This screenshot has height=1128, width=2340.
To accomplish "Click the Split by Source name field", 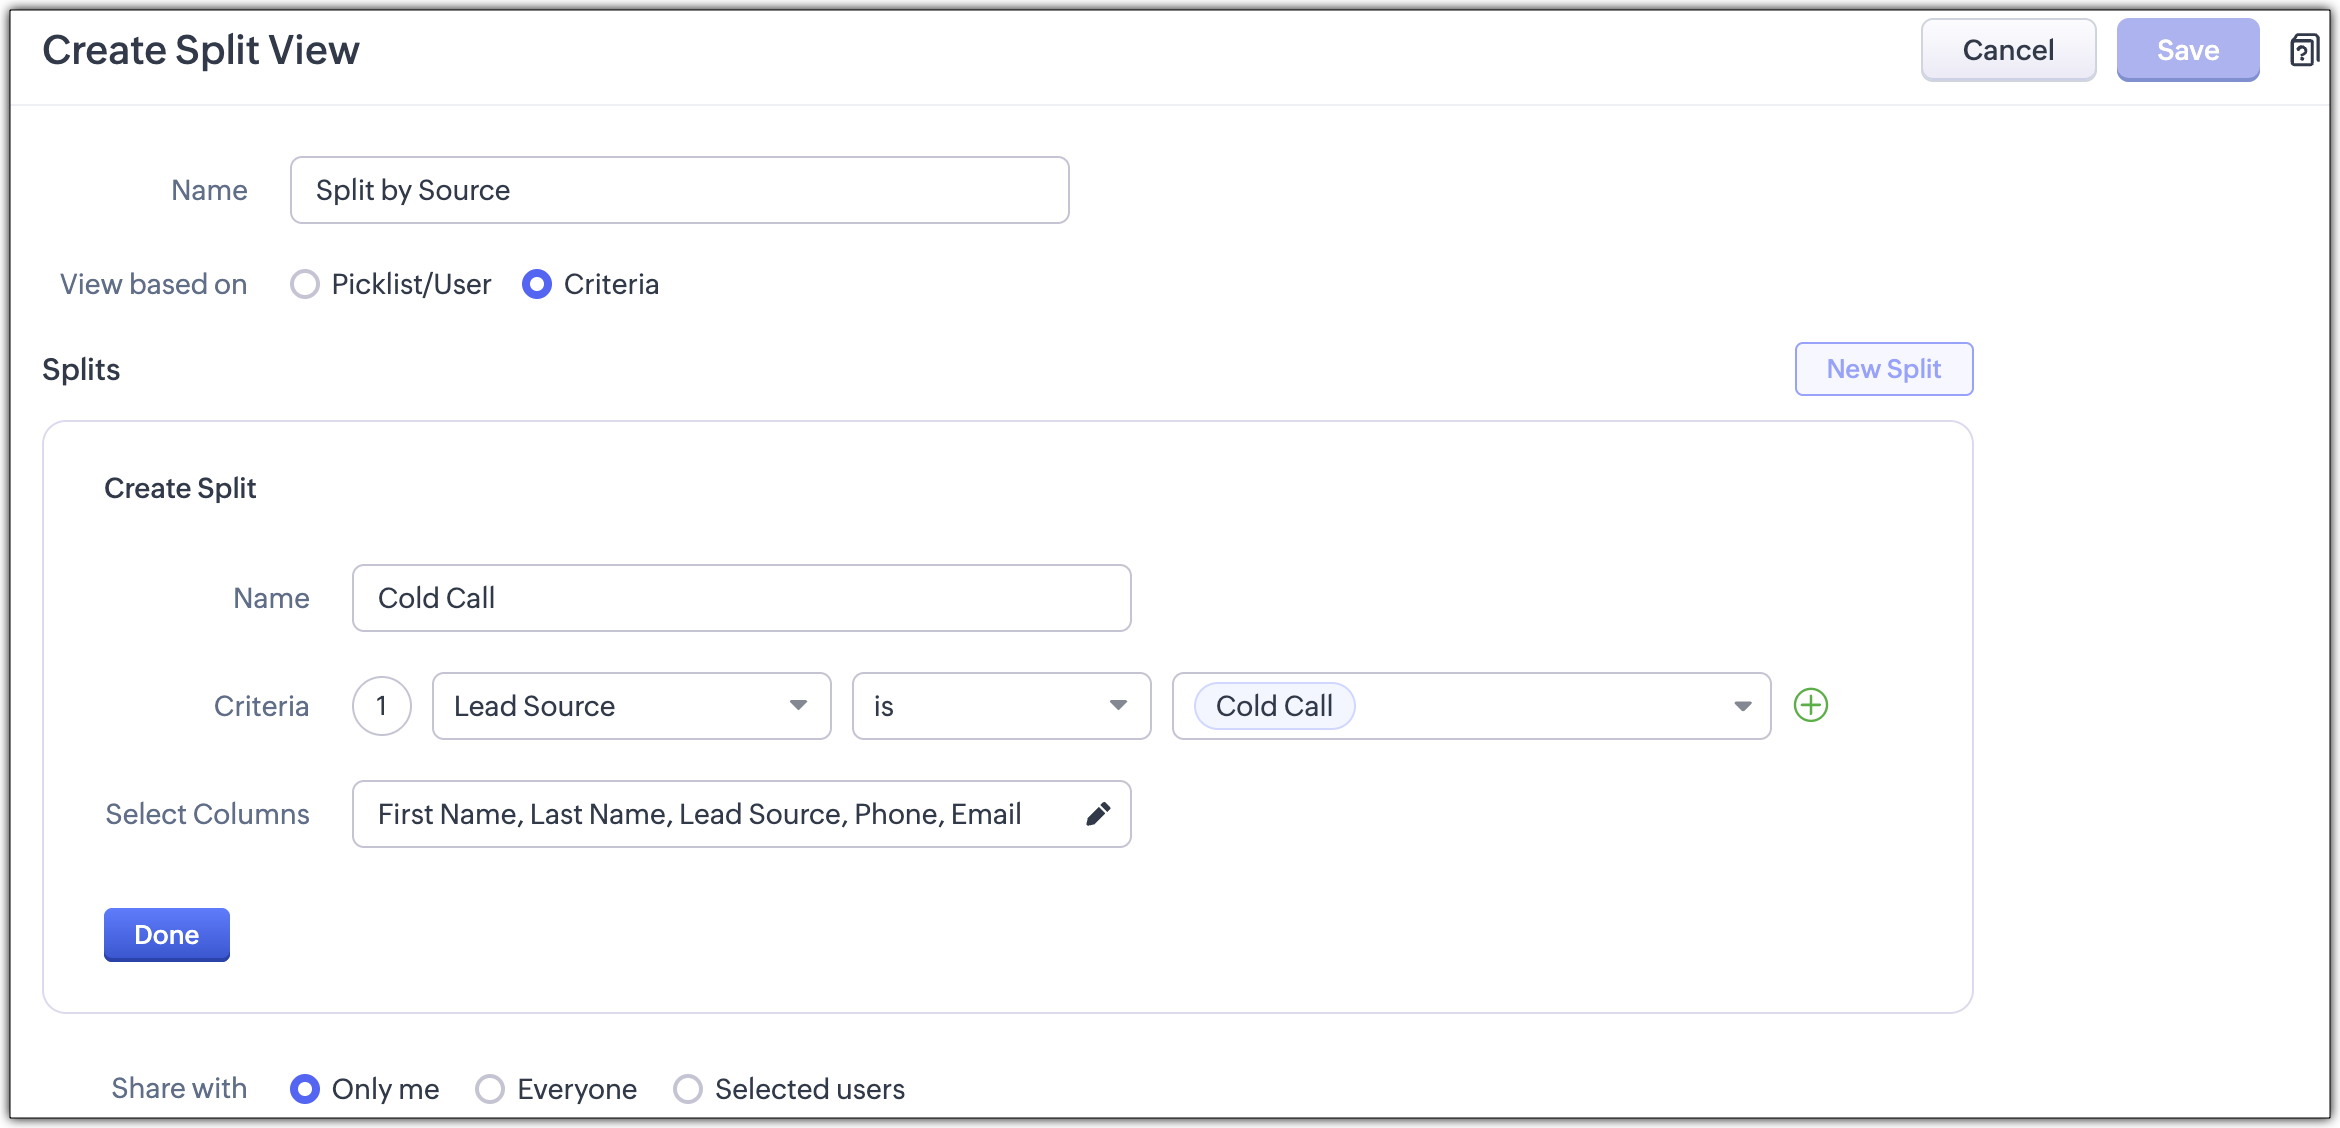I will point(679,190).
